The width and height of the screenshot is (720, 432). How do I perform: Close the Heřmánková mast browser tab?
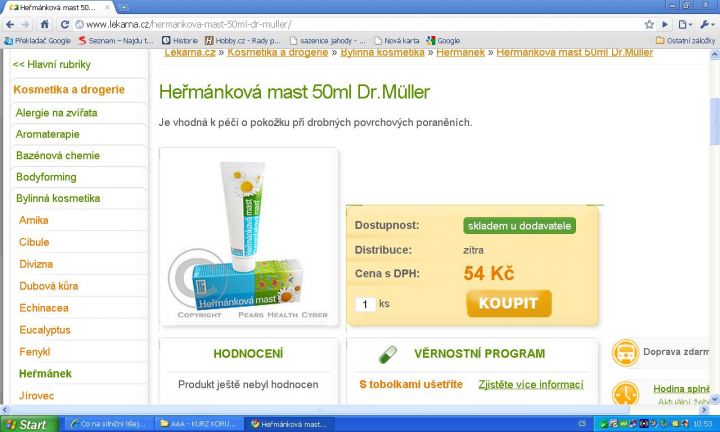tap(108, 7)
